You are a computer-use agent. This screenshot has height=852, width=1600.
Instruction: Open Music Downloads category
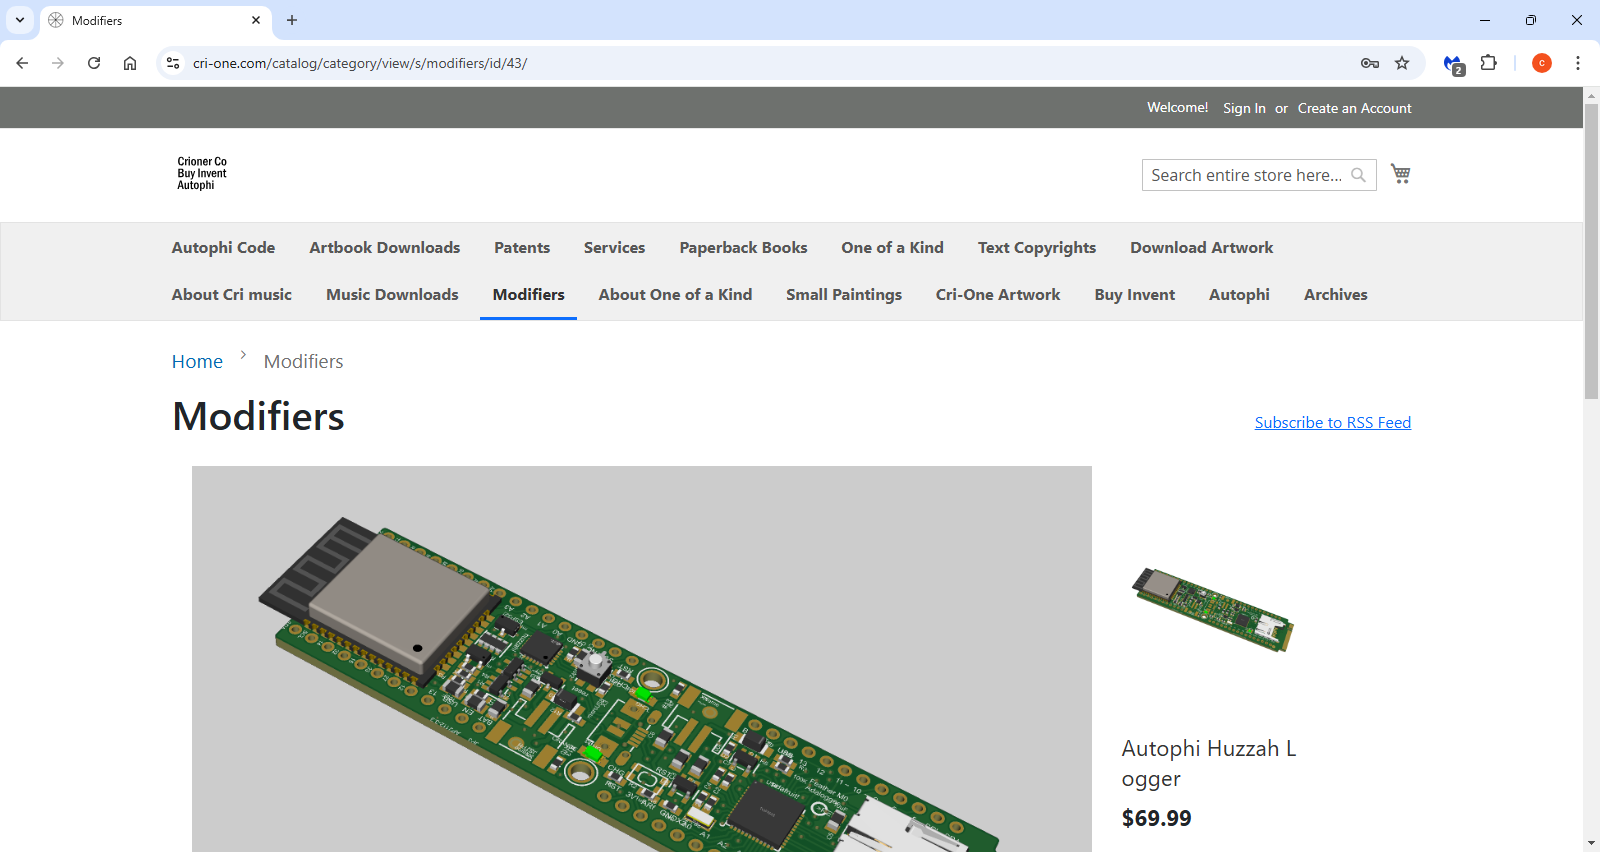pos(392,294)
